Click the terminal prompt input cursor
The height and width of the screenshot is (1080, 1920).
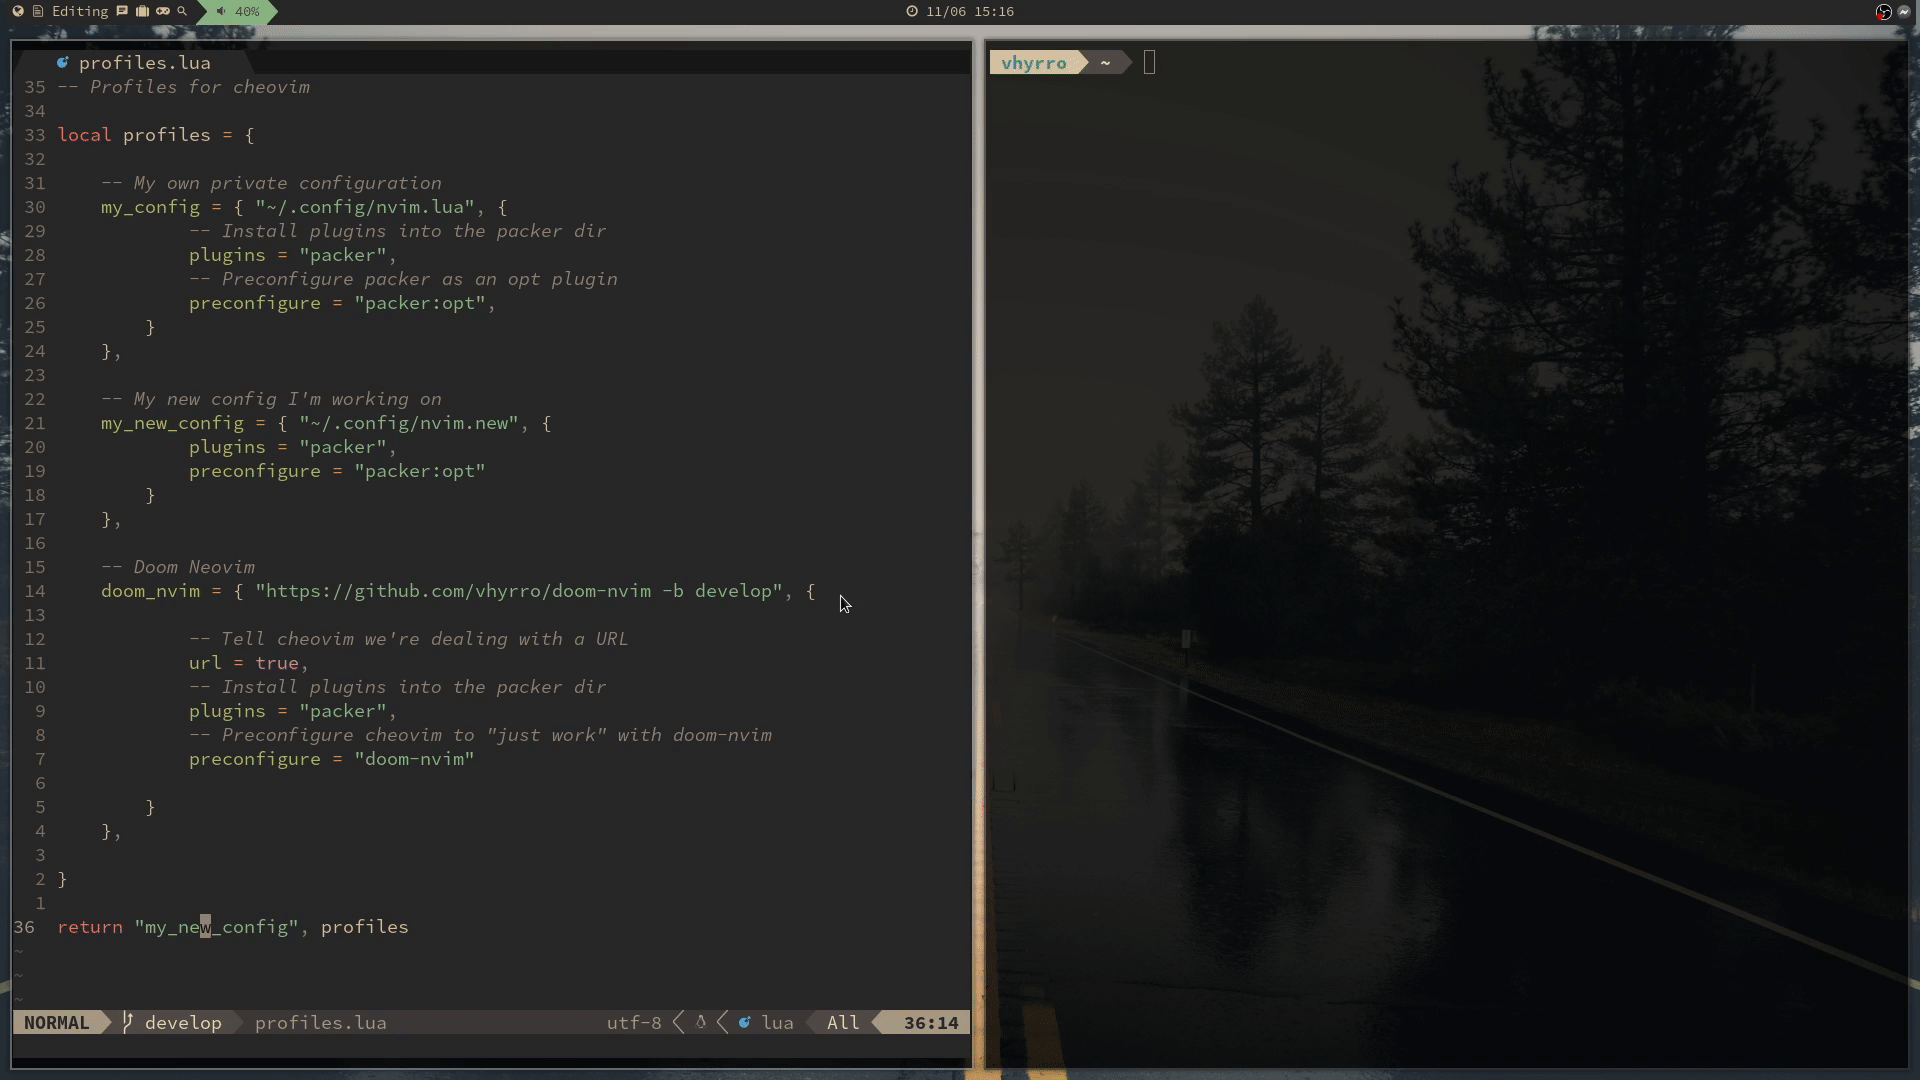[x=1149, y=63]
